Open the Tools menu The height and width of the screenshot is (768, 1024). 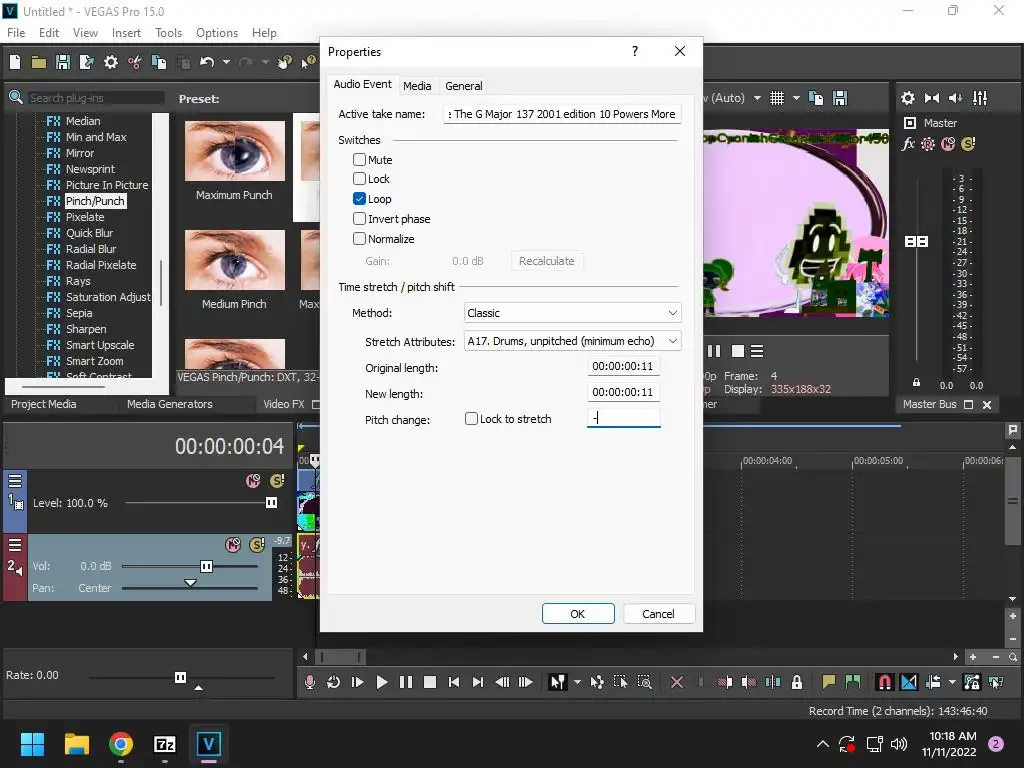[168, 33]
